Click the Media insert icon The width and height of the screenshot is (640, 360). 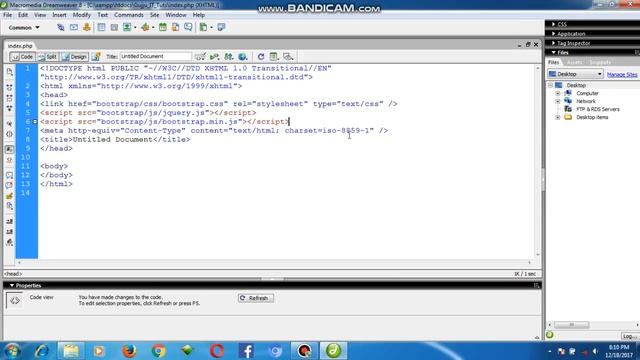(x=145, y=27)
